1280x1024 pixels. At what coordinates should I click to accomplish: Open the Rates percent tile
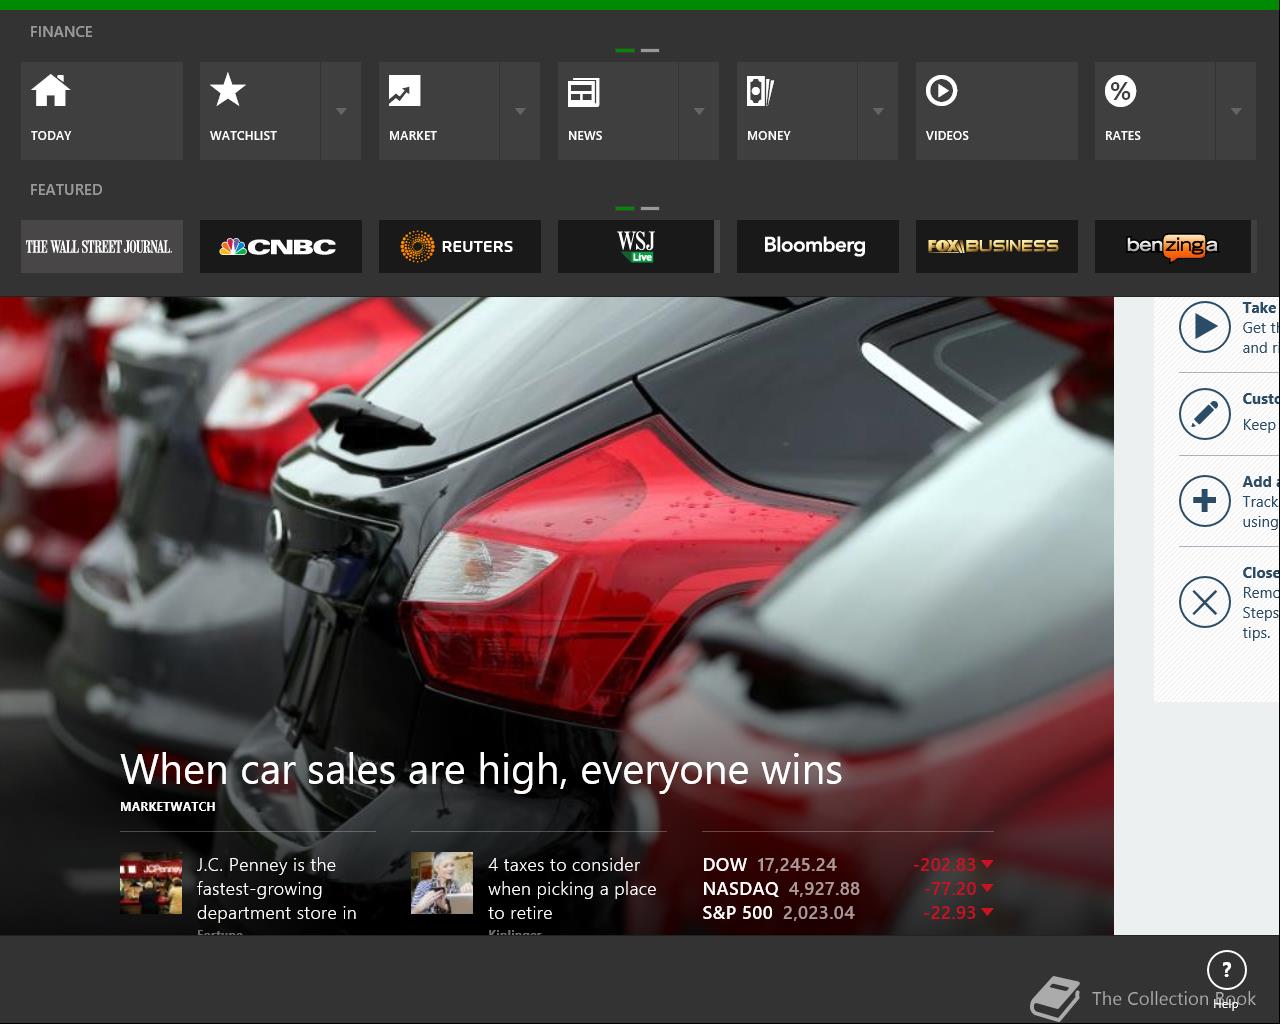pos(1155,111)
